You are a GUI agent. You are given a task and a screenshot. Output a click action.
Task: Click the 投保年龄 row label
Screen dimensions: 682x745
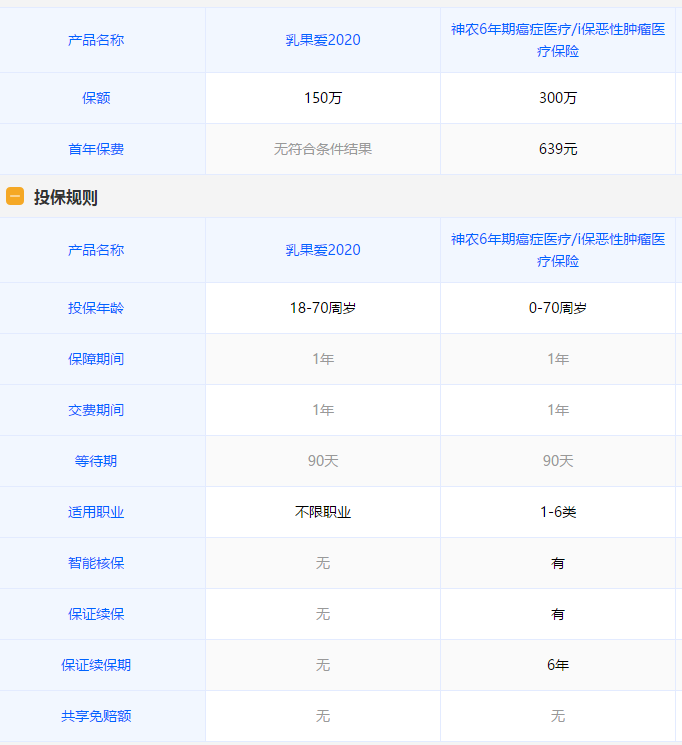coord(96,308)
